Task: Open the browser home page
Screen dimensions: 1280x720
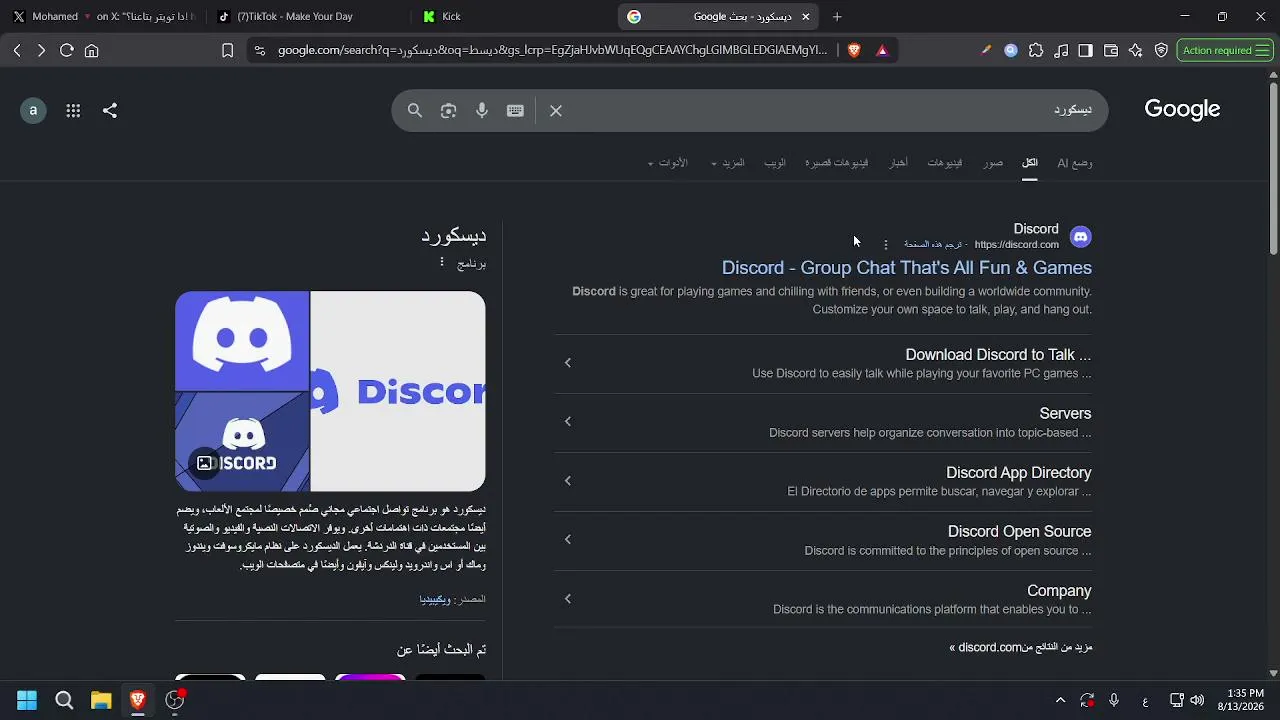Action: click(92, 51)
